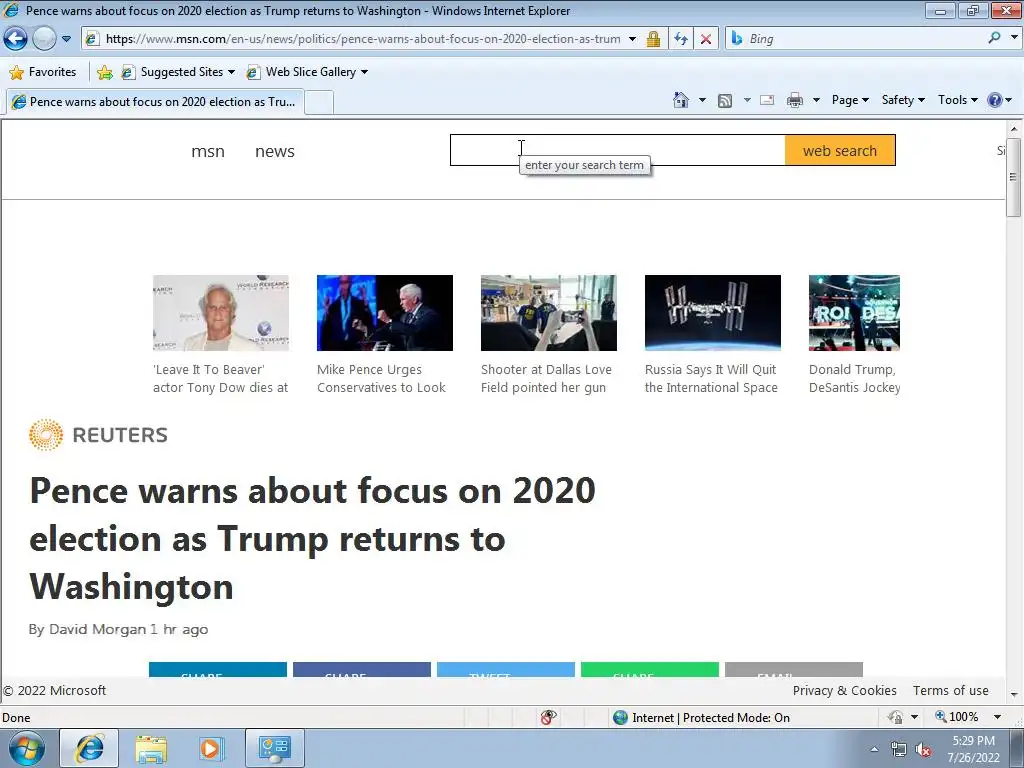Expand the address bar URL dropdown
This screenshot has width=1024, height=768.
click(x=632, y=39)
